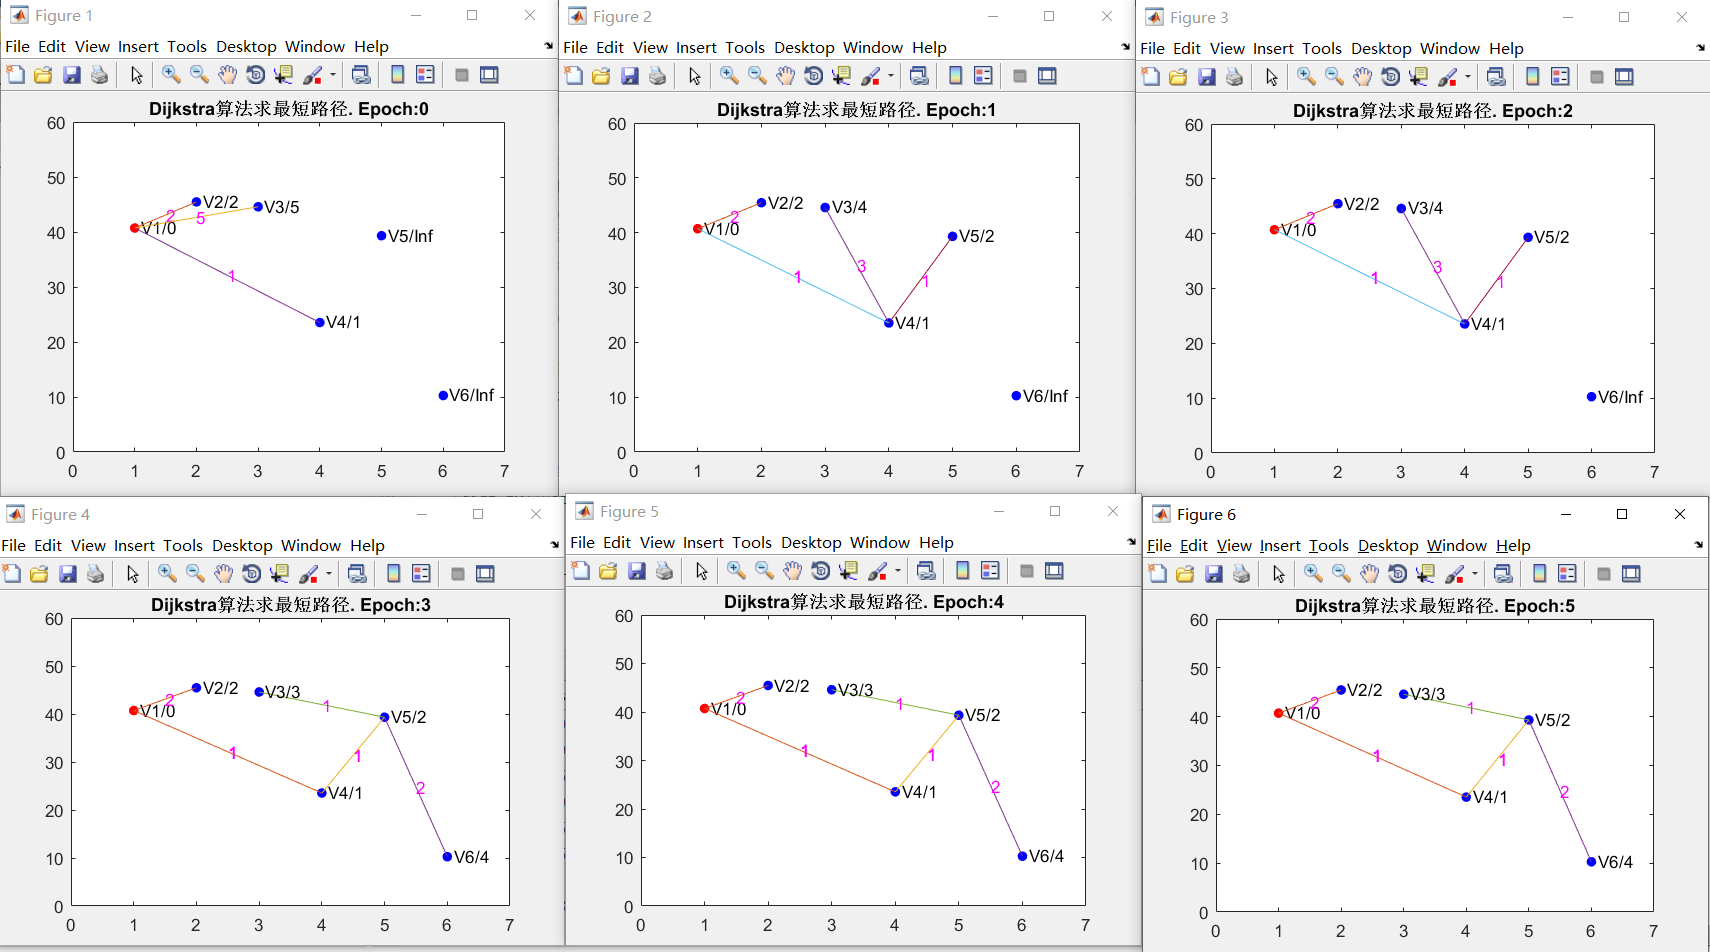The width and height of the screenshot is (1710, 952).
Task: Open View menu in Figure 6
Action: pos(1234,545)
